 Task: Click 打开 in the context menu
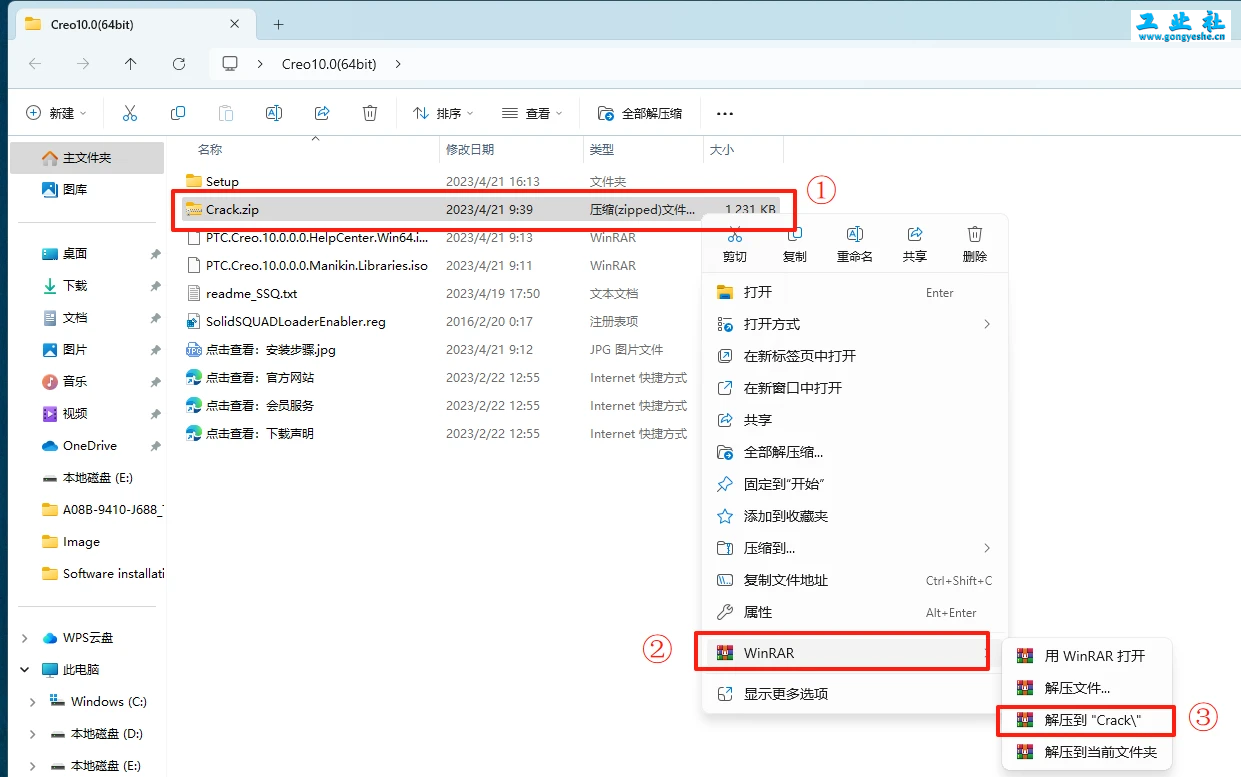[855, 292]
